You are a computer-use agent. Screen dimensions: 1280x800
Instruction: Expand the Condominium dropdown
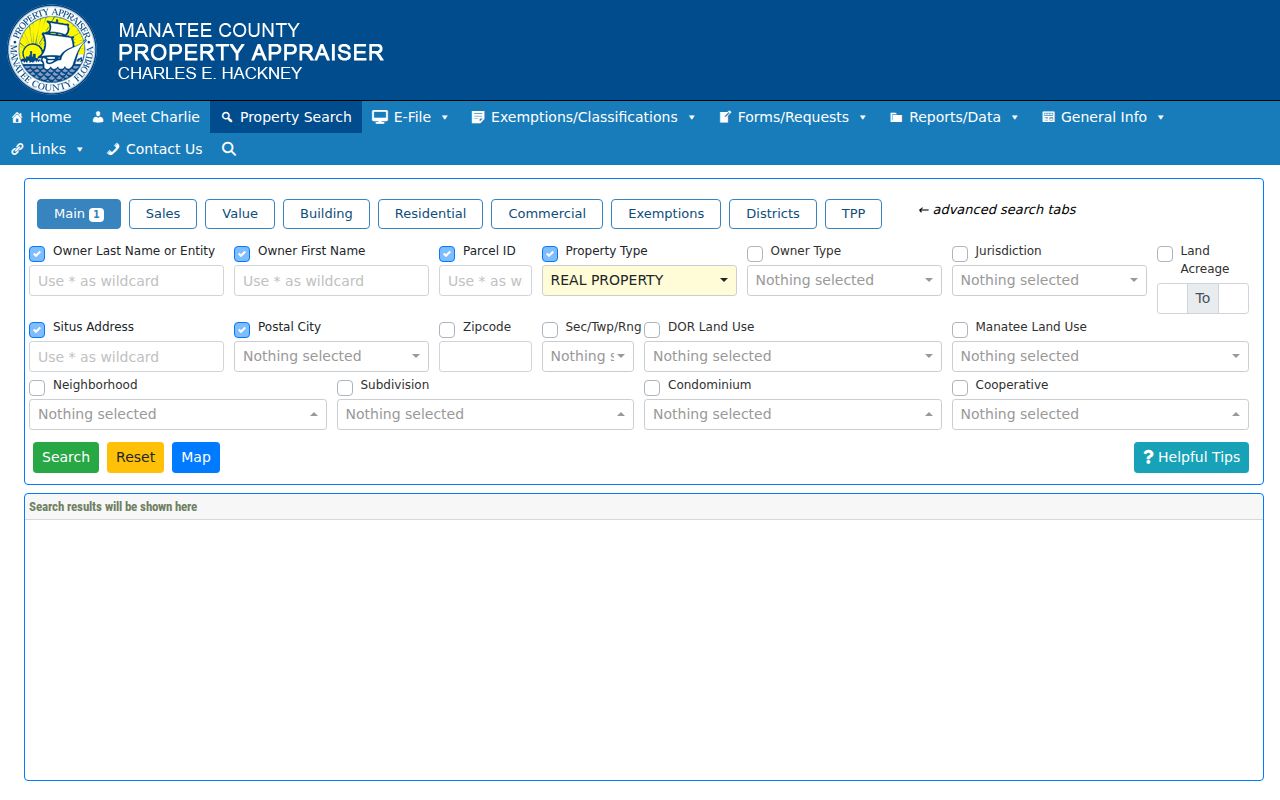pyautogui.click(x=793, y=414)
